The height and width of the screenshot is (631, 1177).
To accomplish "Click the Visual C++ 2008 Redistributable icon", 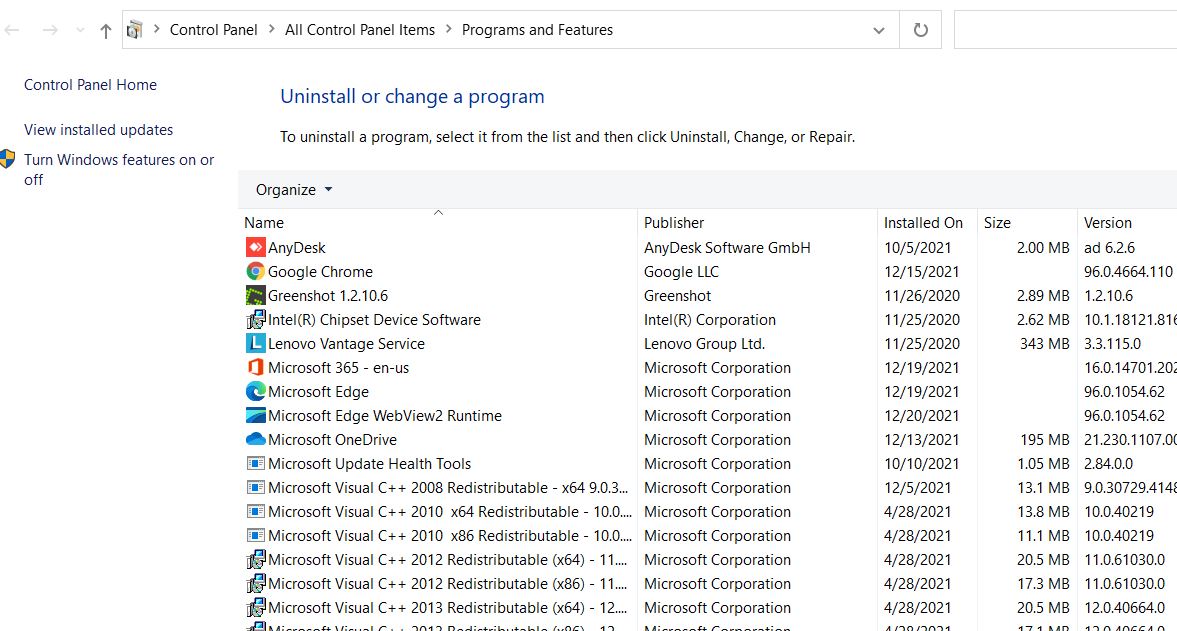I will pos(255,487).
